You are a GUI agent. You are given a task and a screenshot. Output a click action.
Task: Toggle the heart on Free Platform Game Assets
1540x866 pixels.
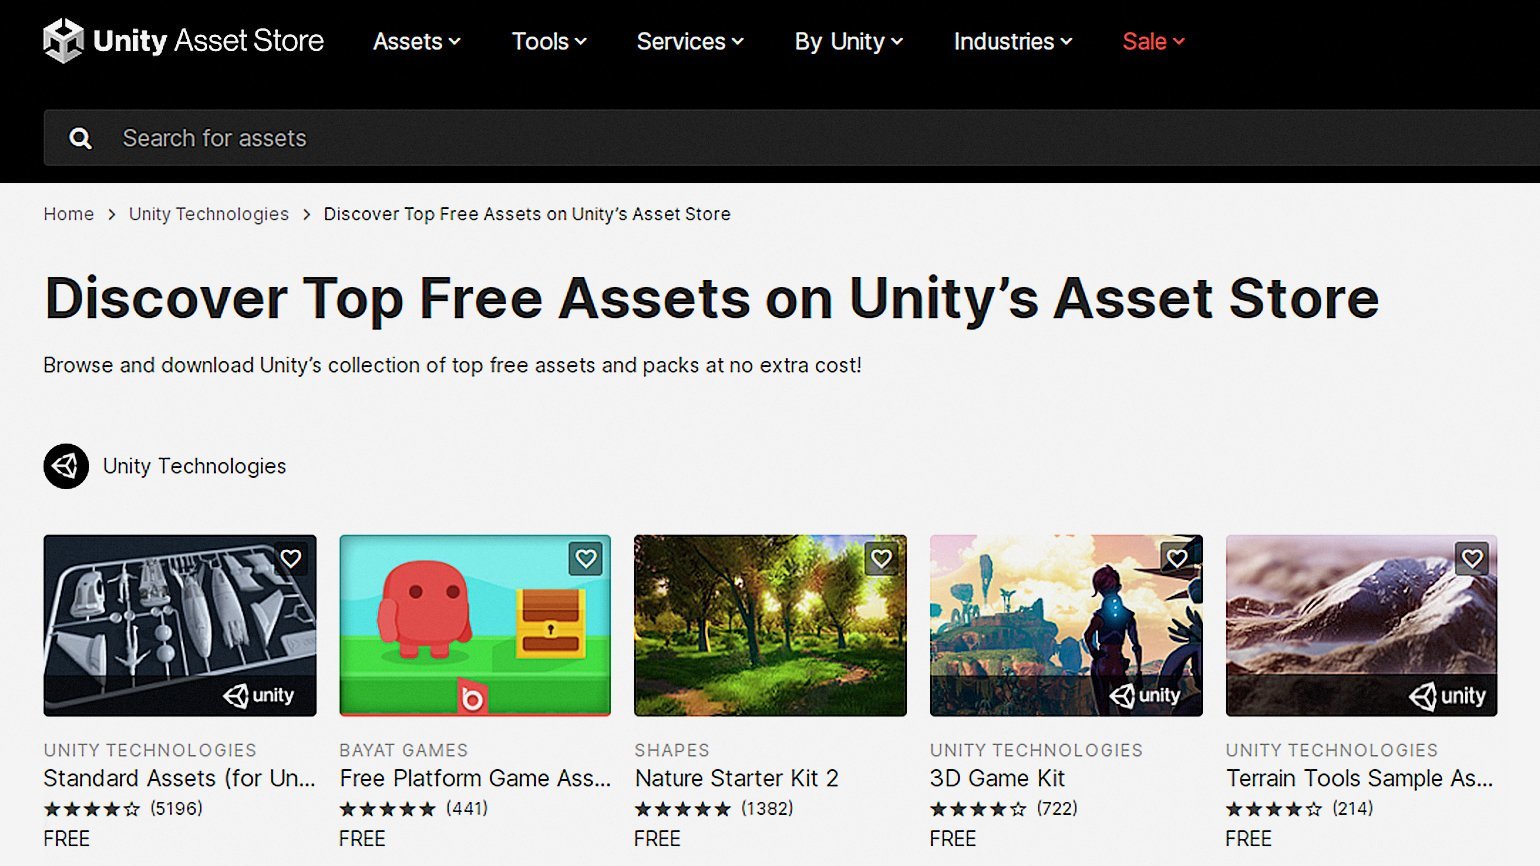tap(586, 559)
